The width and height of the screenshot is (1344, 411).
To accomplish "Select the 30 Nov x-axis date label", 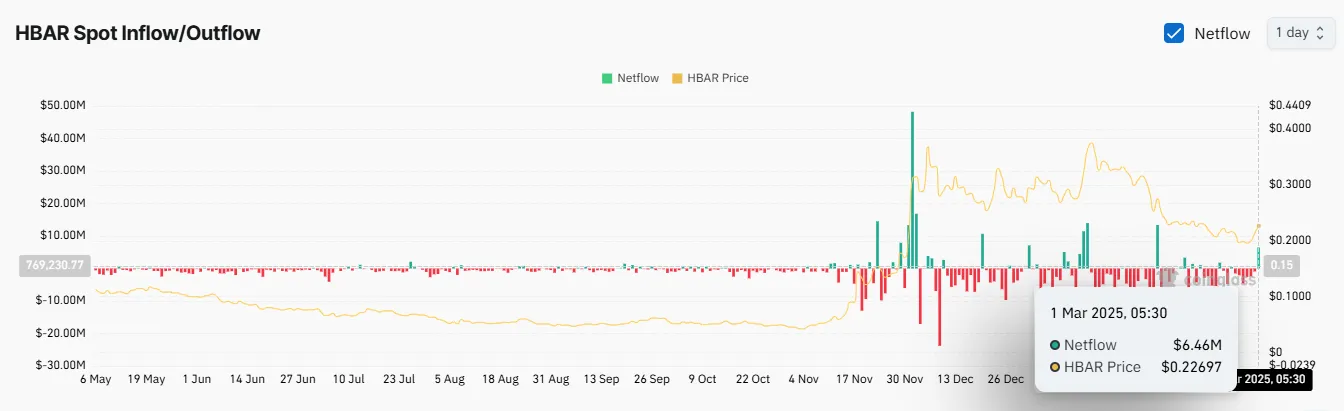I will point(906,380).
